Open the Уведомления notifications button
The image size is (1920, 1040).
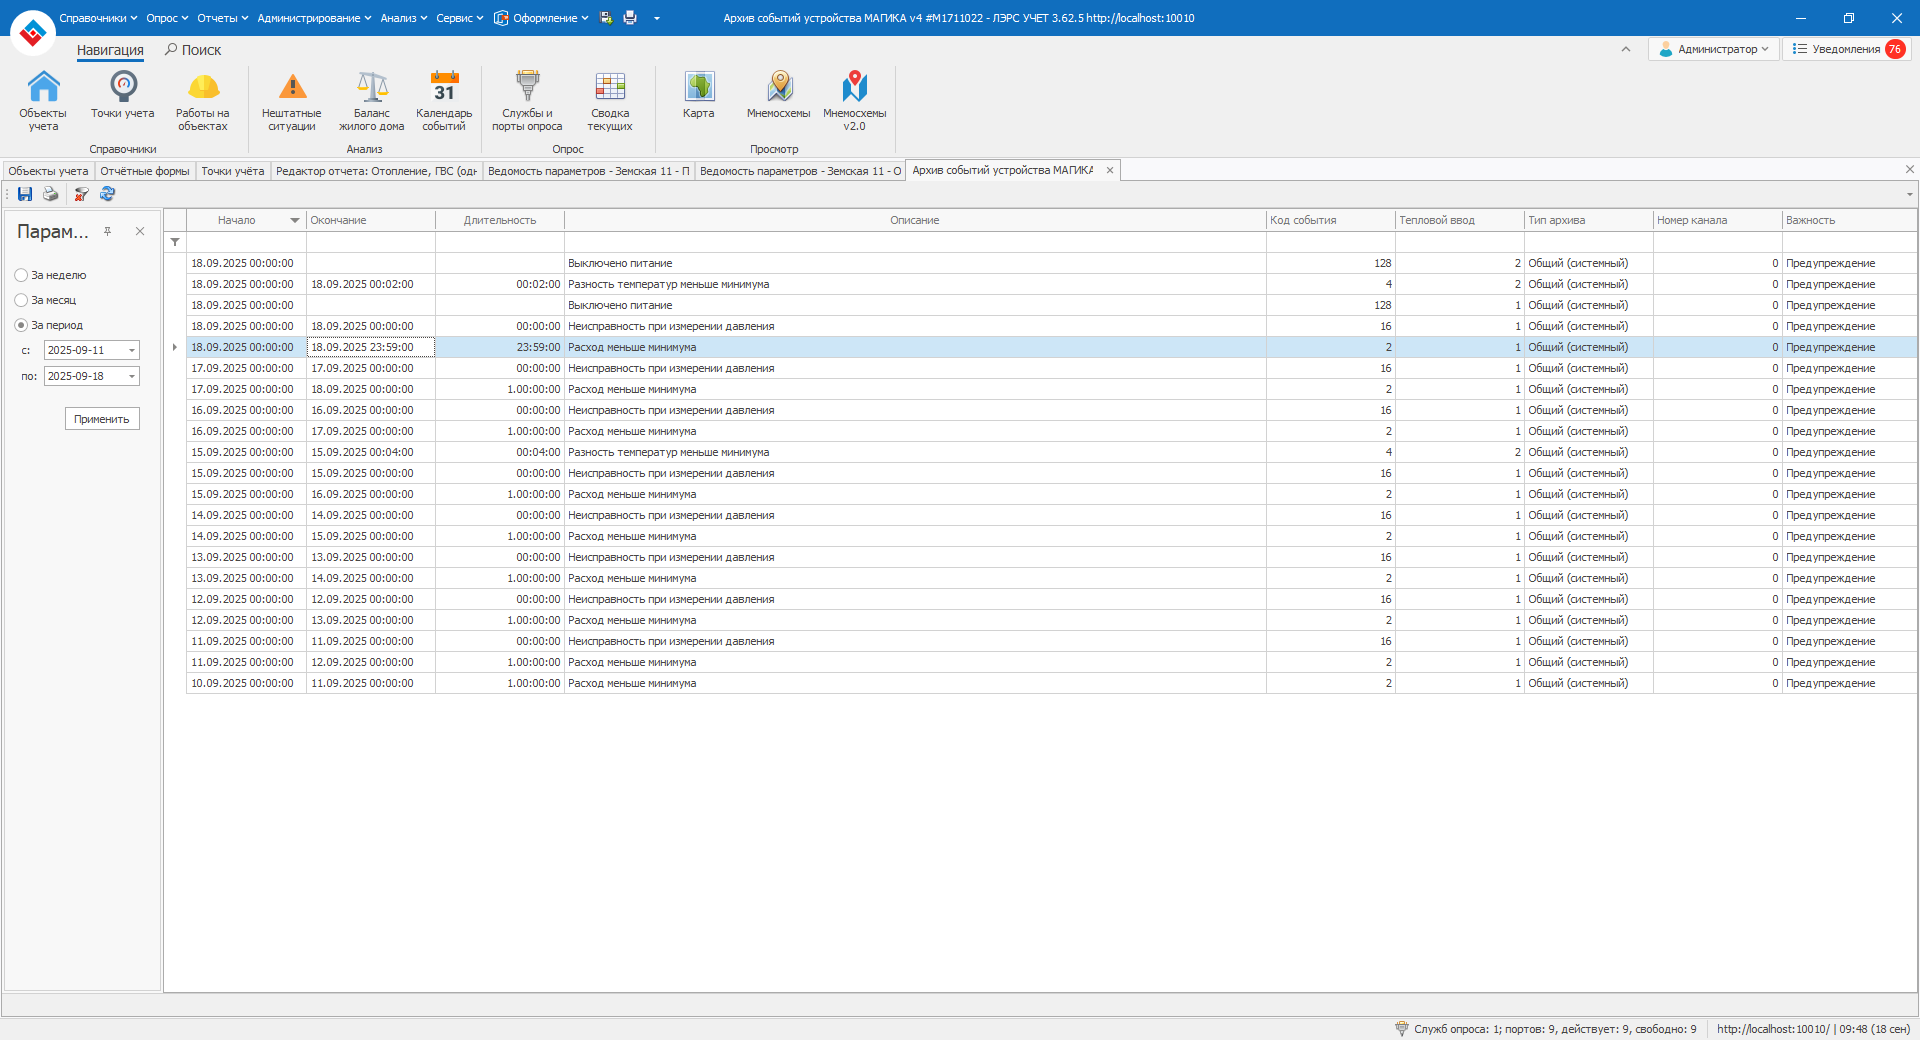pos(1847,49)
